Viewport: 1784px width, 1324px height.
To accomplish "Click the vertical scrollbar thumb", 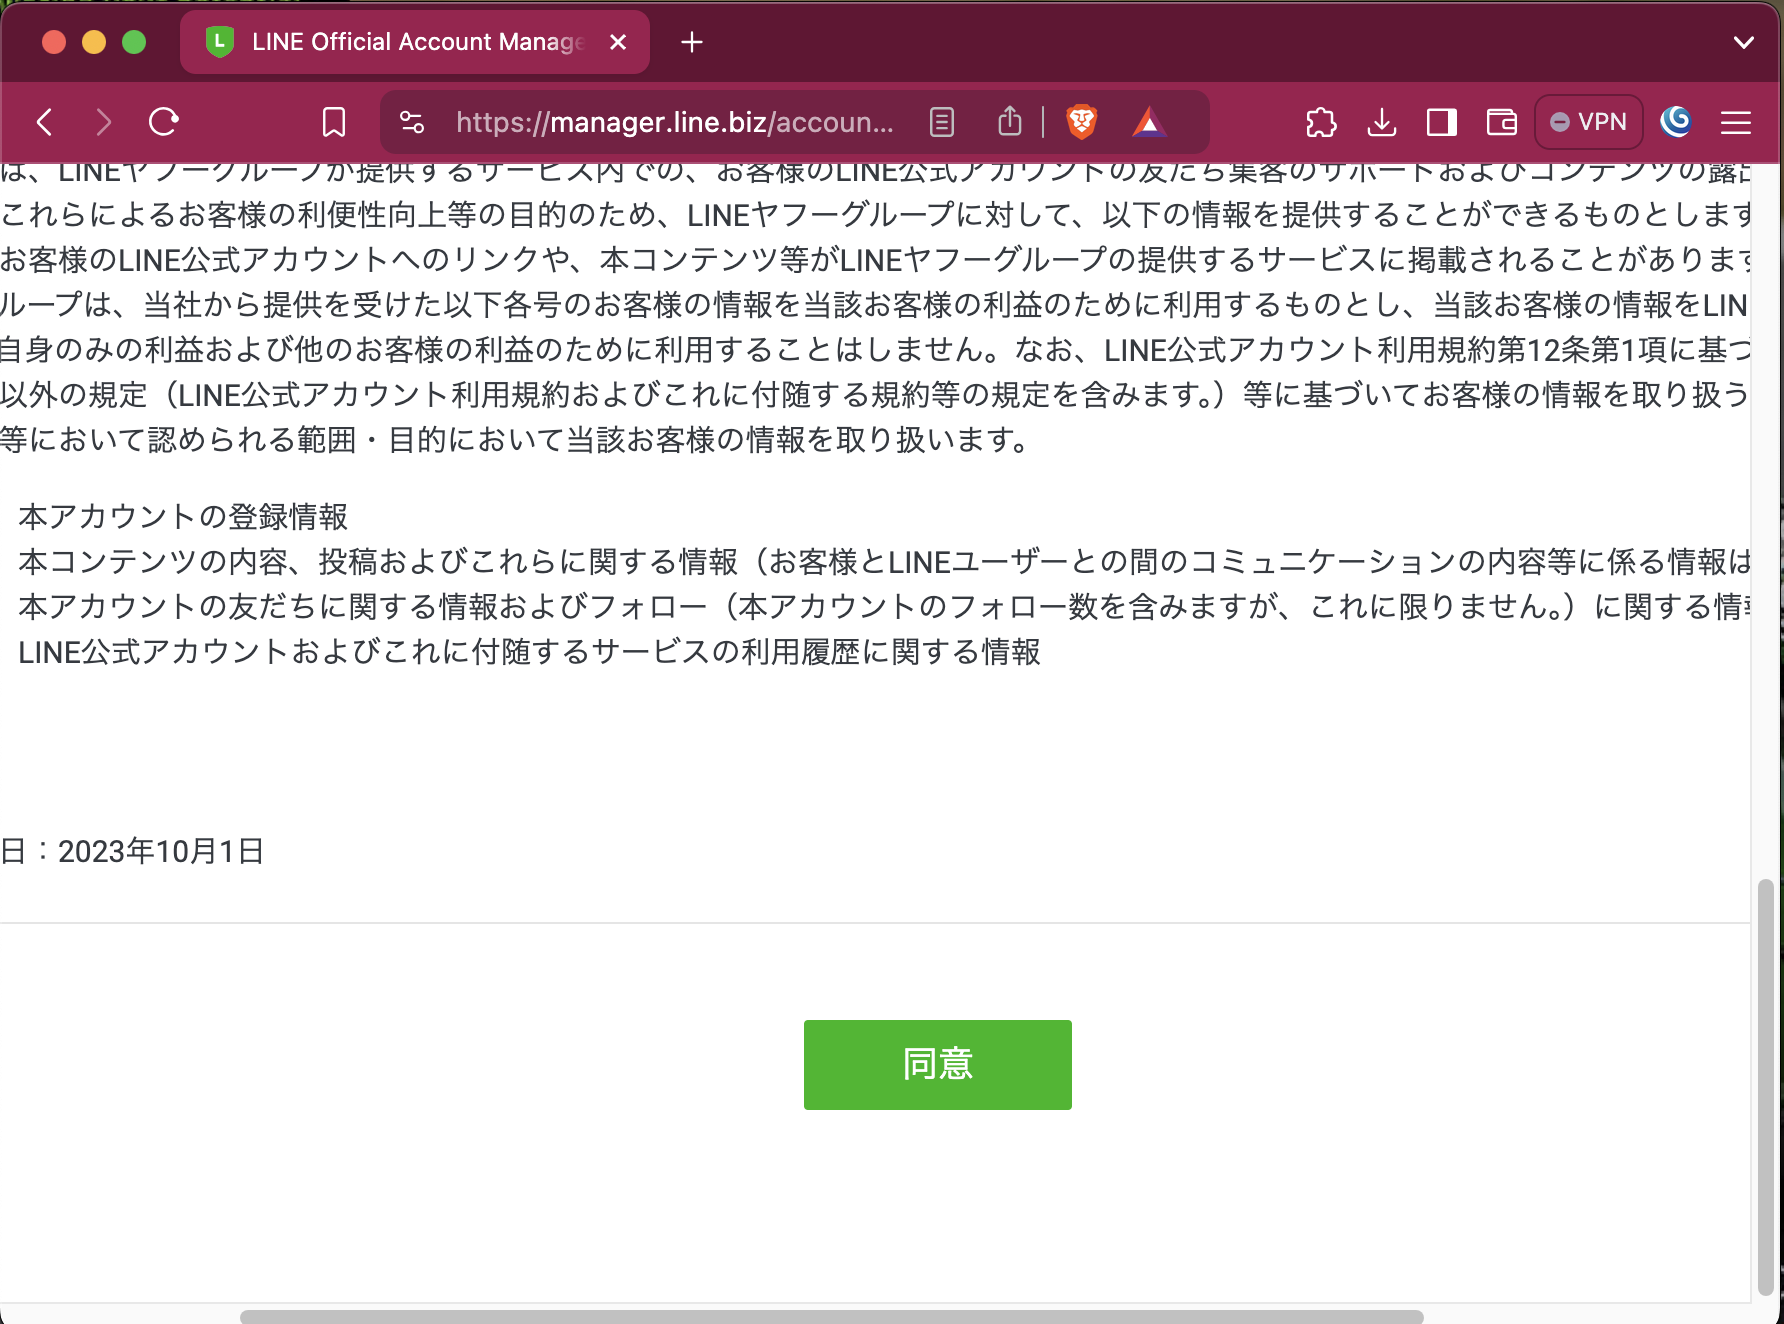I will 1766,1088.
